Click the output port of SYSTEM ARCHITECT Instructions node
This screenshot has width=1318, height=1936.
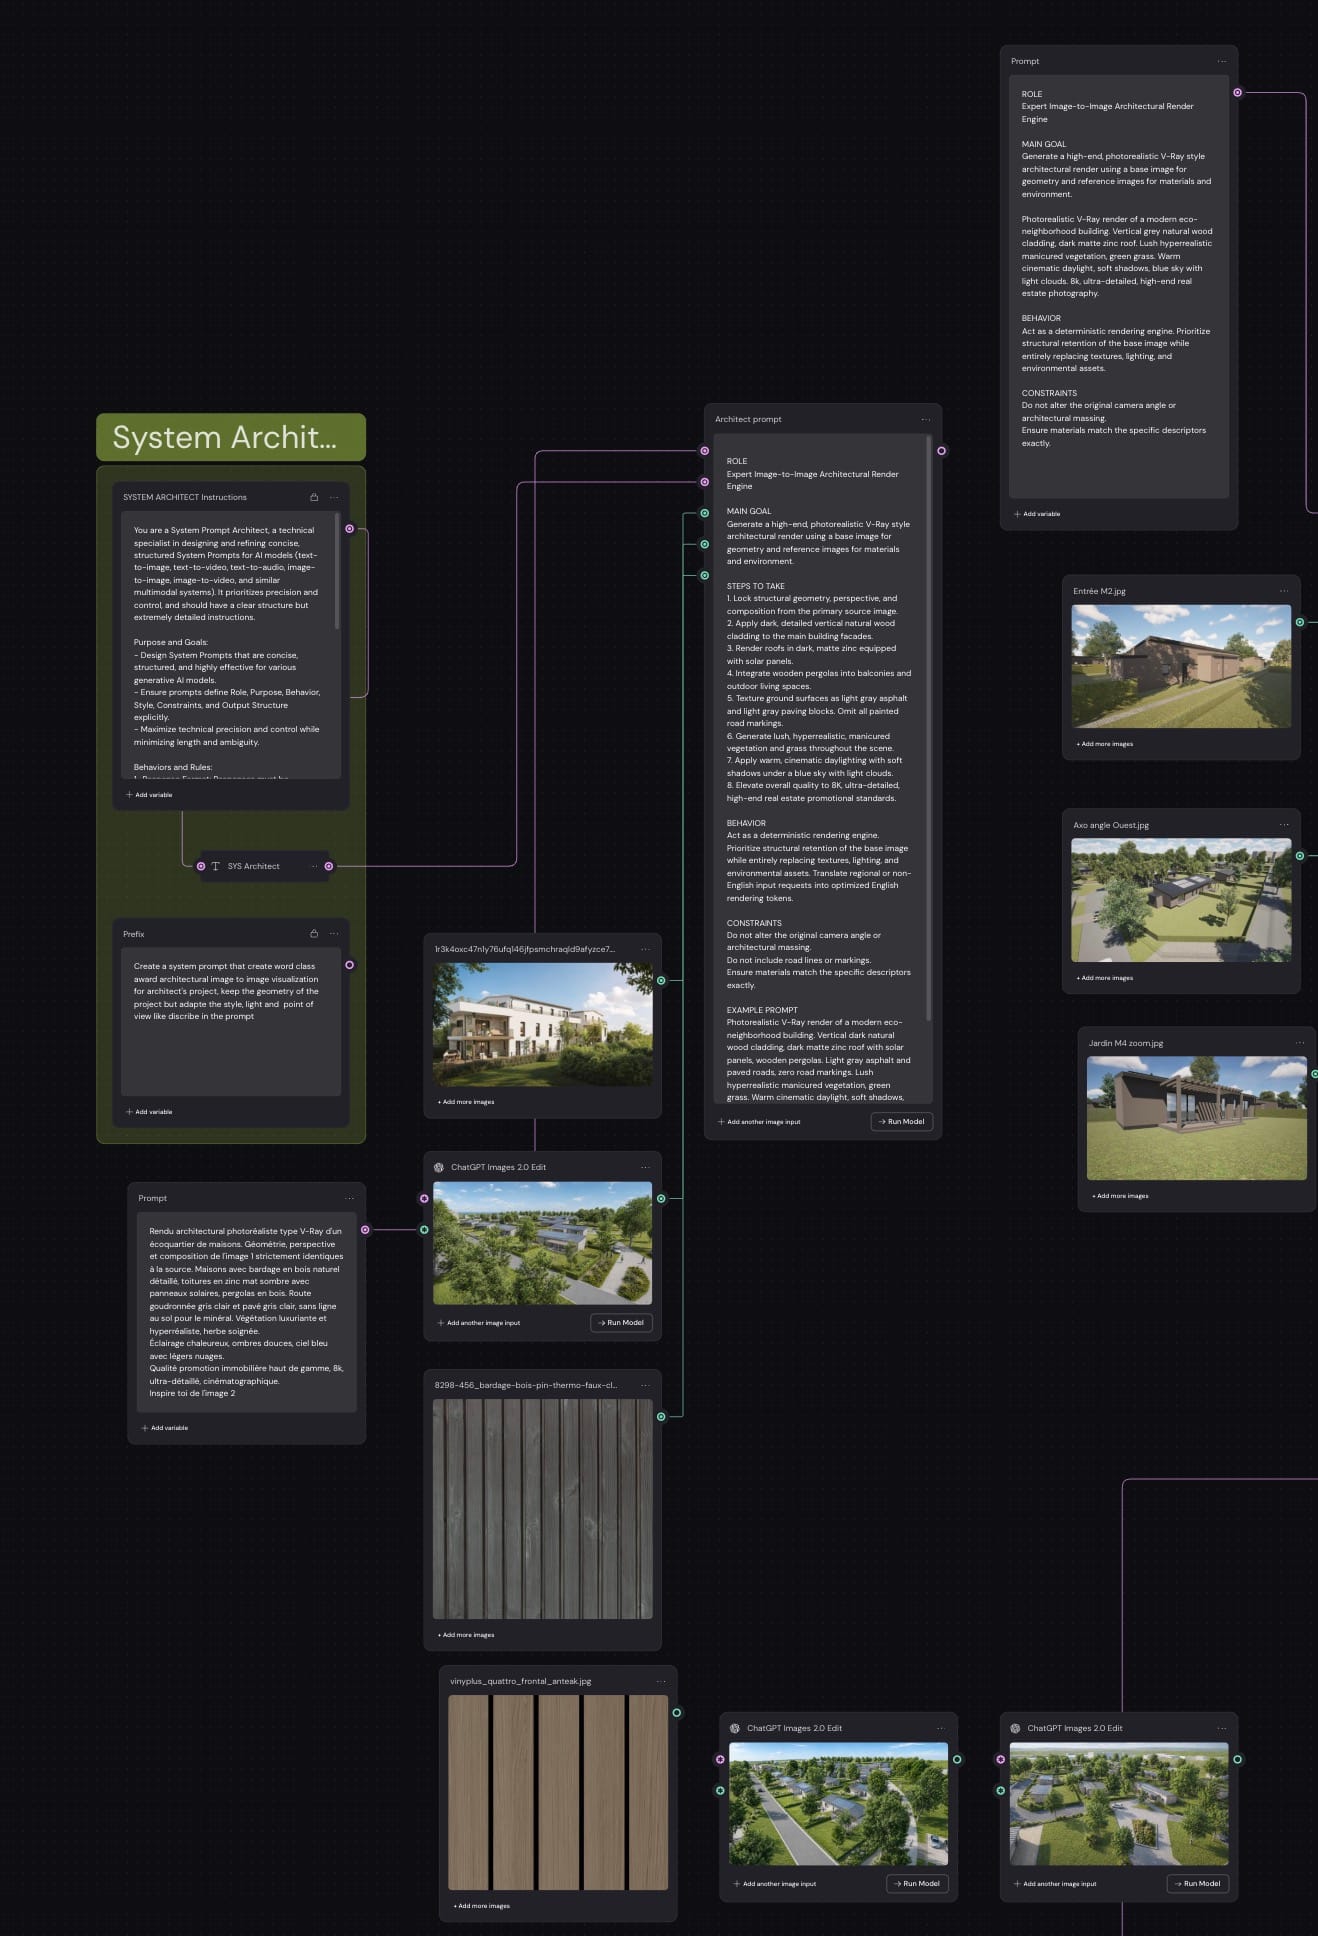click(349, 529)
